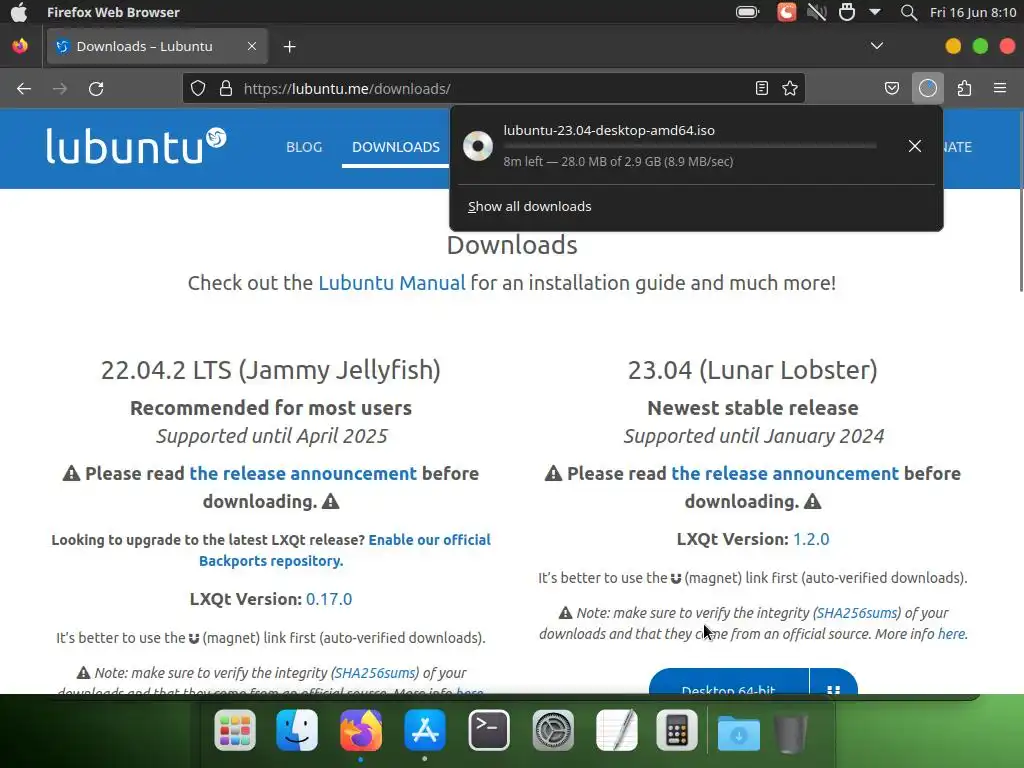Open the search magnifier in top bar
This screenshot has width=1024, height=768.
pyautogui.click(x=908, y=12)
